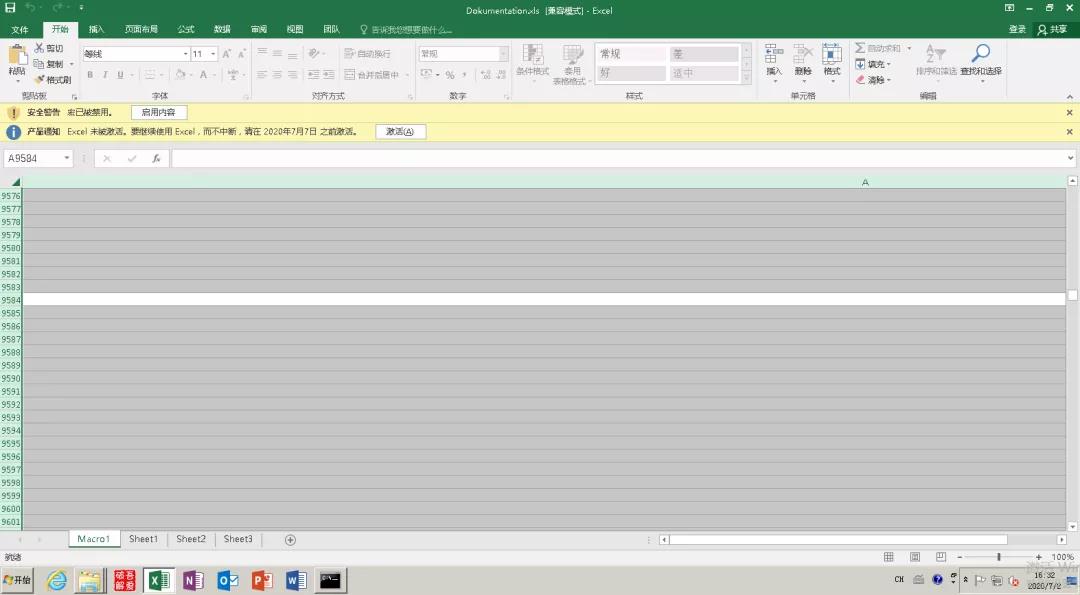The image size is (1080, 595).
Task: Expand the font size dropdown
Action: 214,54
